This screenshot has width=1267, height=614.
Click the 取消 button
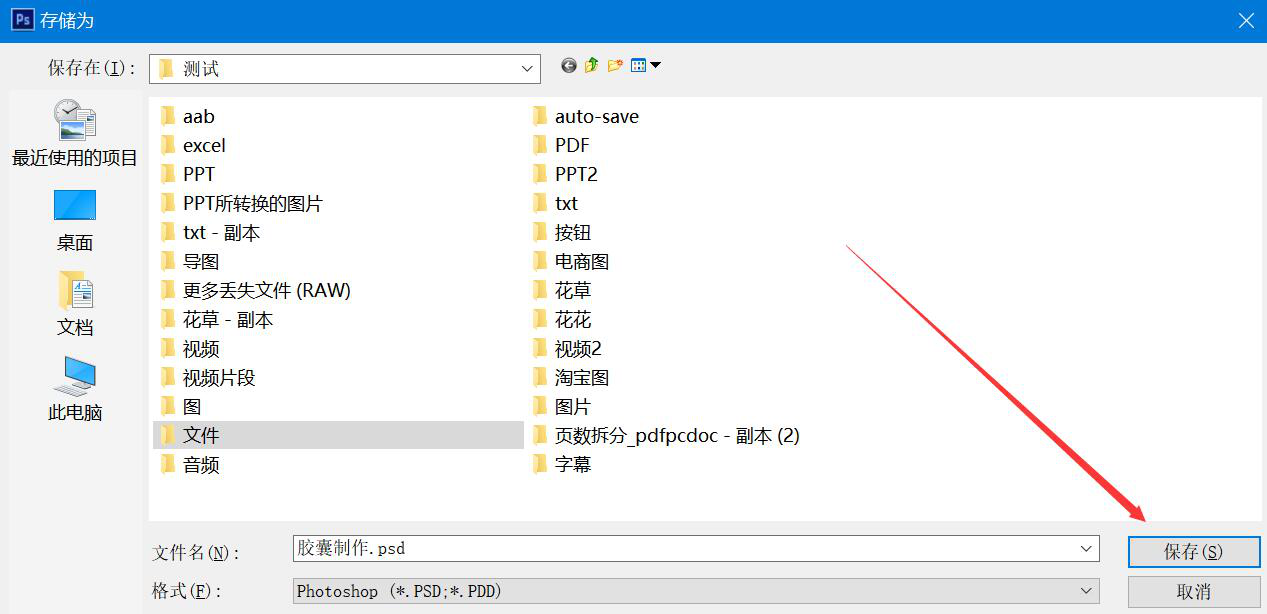(1193, 592)
